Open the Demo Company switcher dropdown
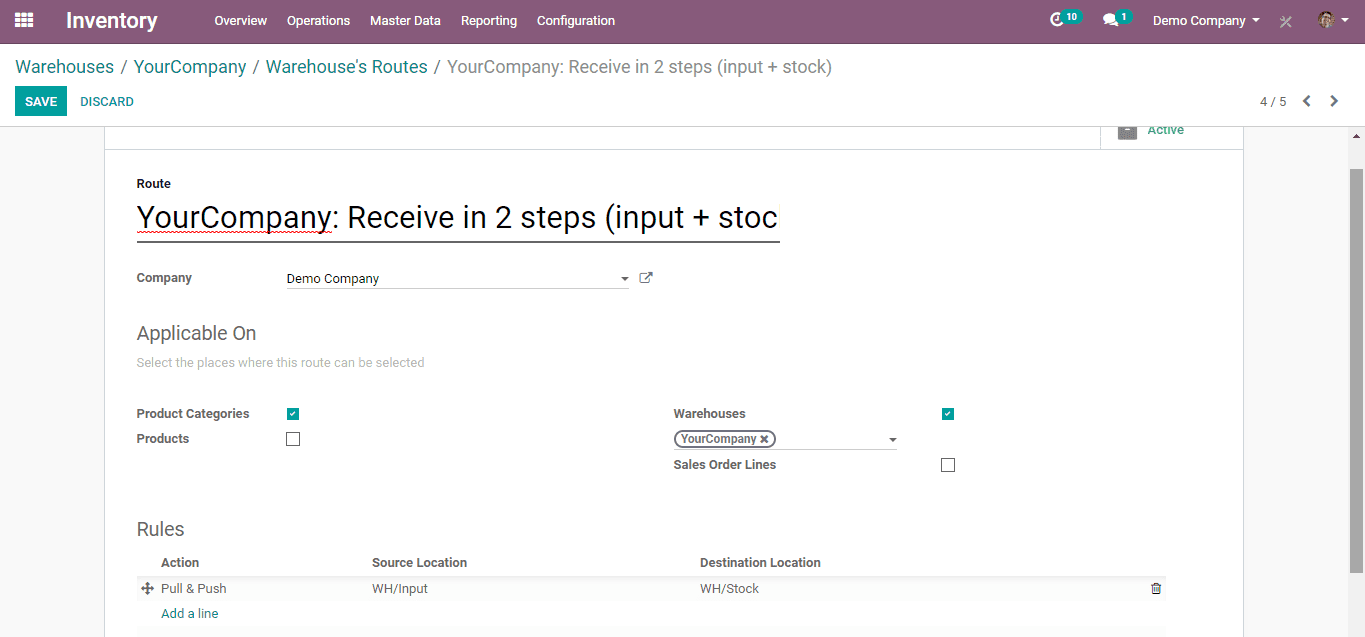The width and height of the screenshot is (1365, 637). [x=1206, y=20]
